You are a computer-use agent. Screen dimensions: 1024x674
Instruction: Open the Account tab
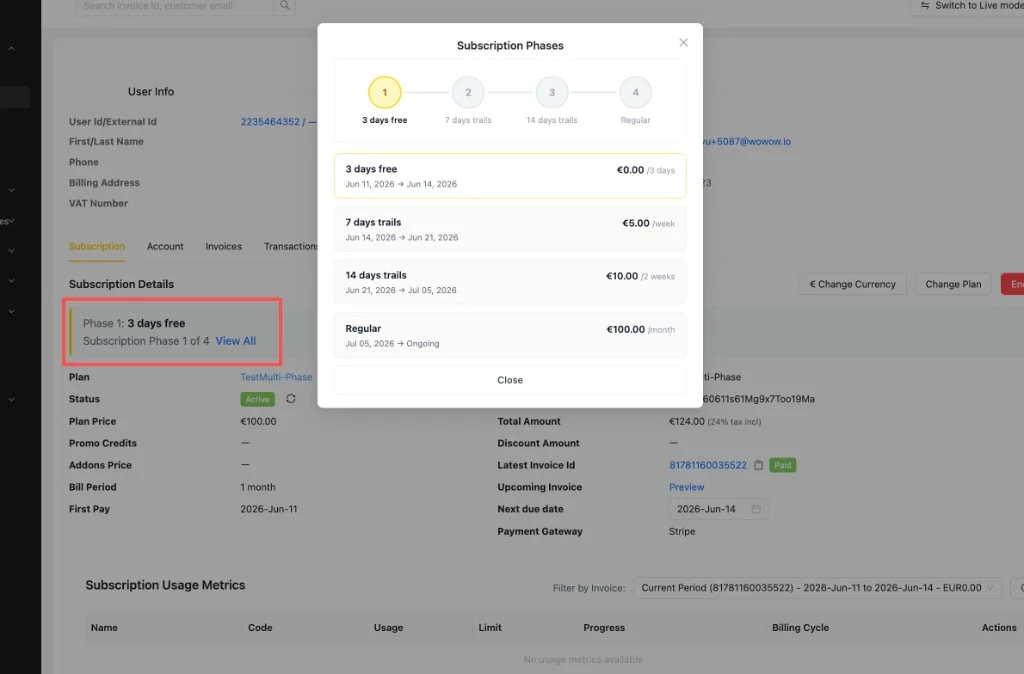[165, 246]
